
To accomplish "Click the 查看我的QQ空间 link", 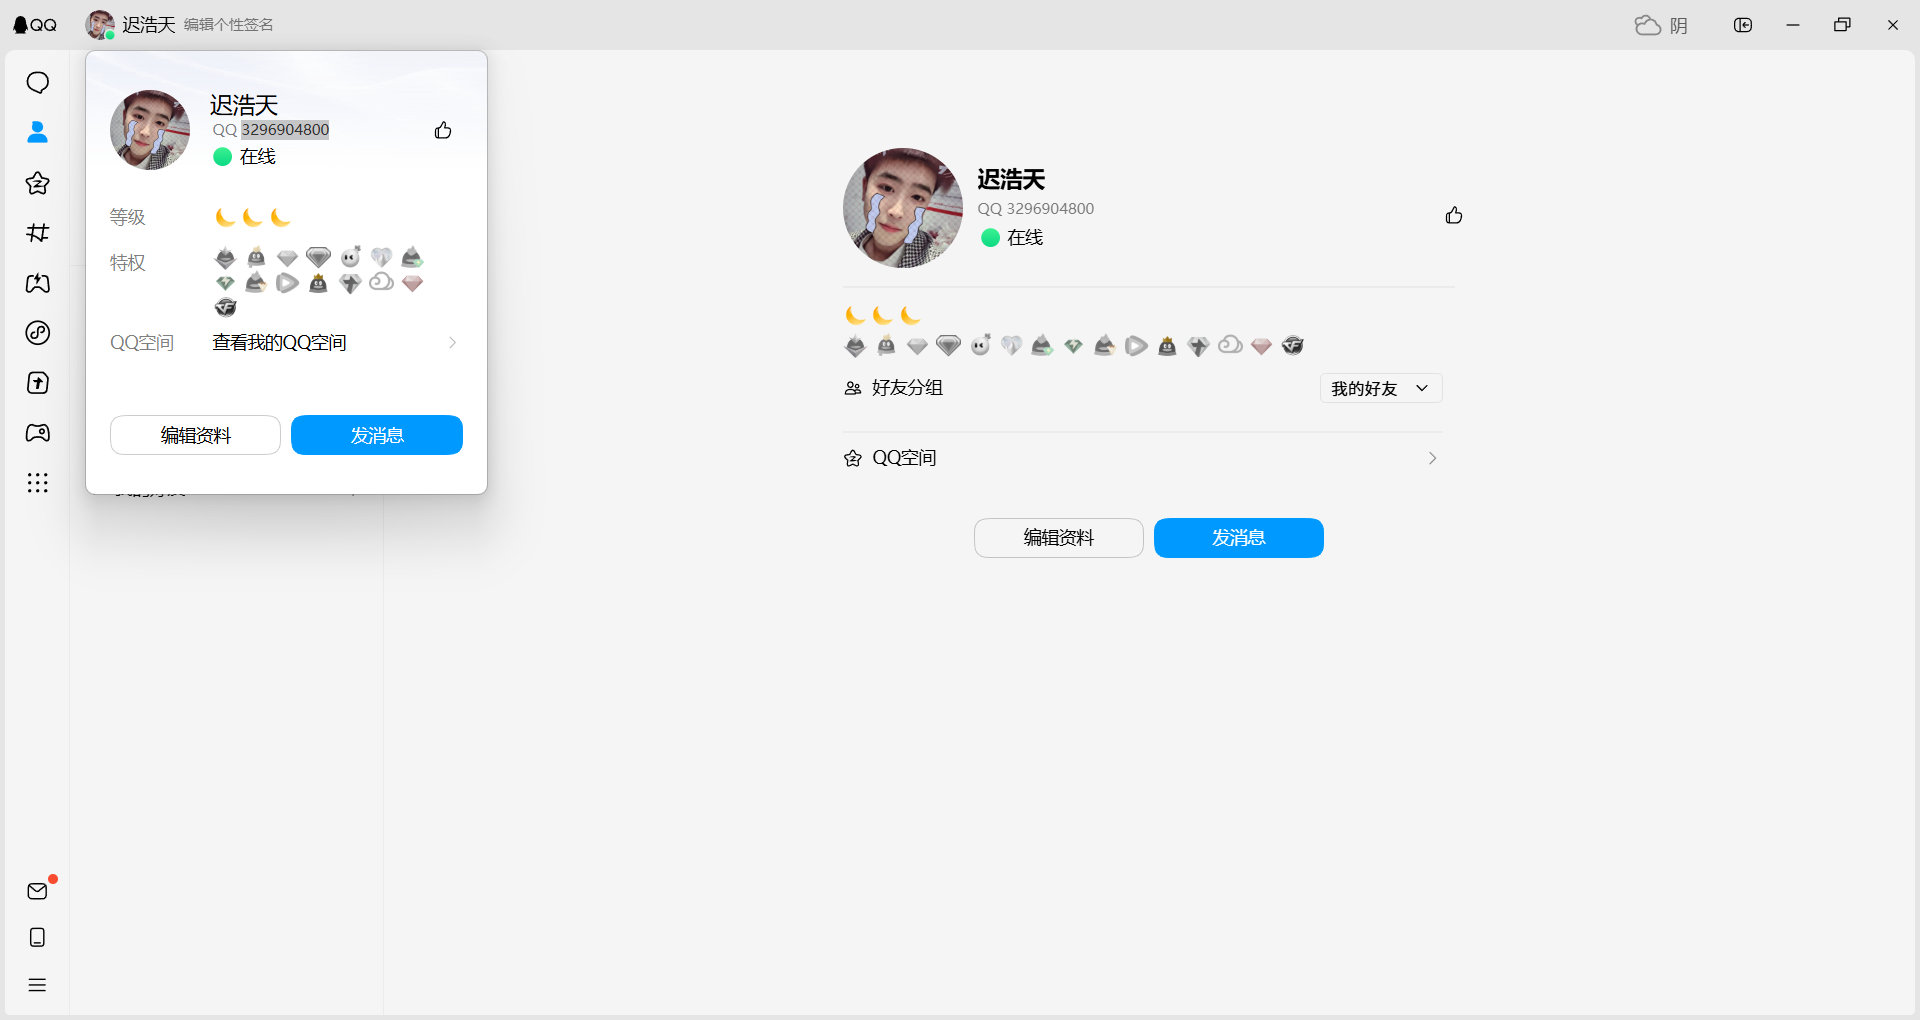I will click(x=280, y=343).
